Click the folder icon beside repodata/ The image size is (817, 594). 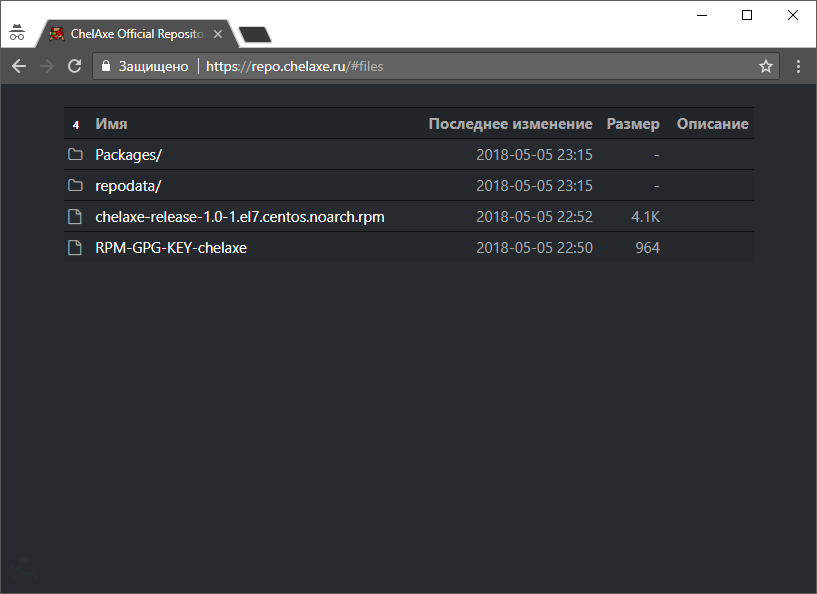[x=74, y=186]
